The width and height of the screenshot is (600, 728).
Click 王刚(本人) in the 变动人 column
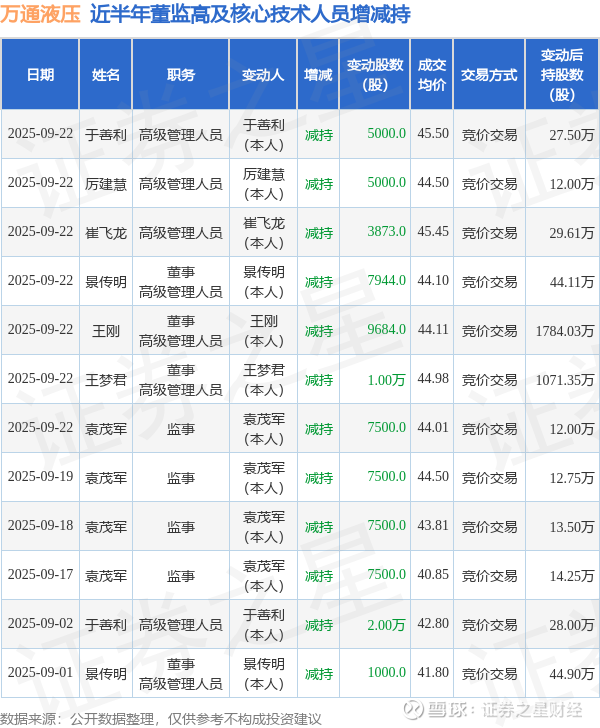click(263, 331)
